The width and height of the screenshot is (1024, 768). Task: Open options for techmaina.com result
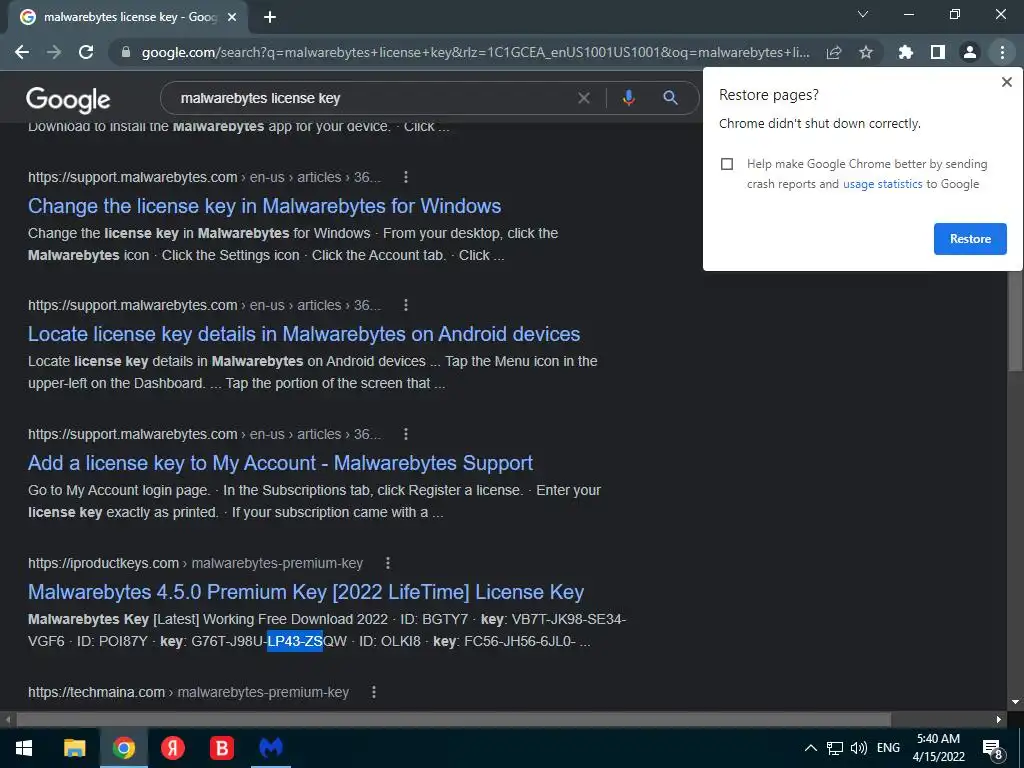coord(374,692)
